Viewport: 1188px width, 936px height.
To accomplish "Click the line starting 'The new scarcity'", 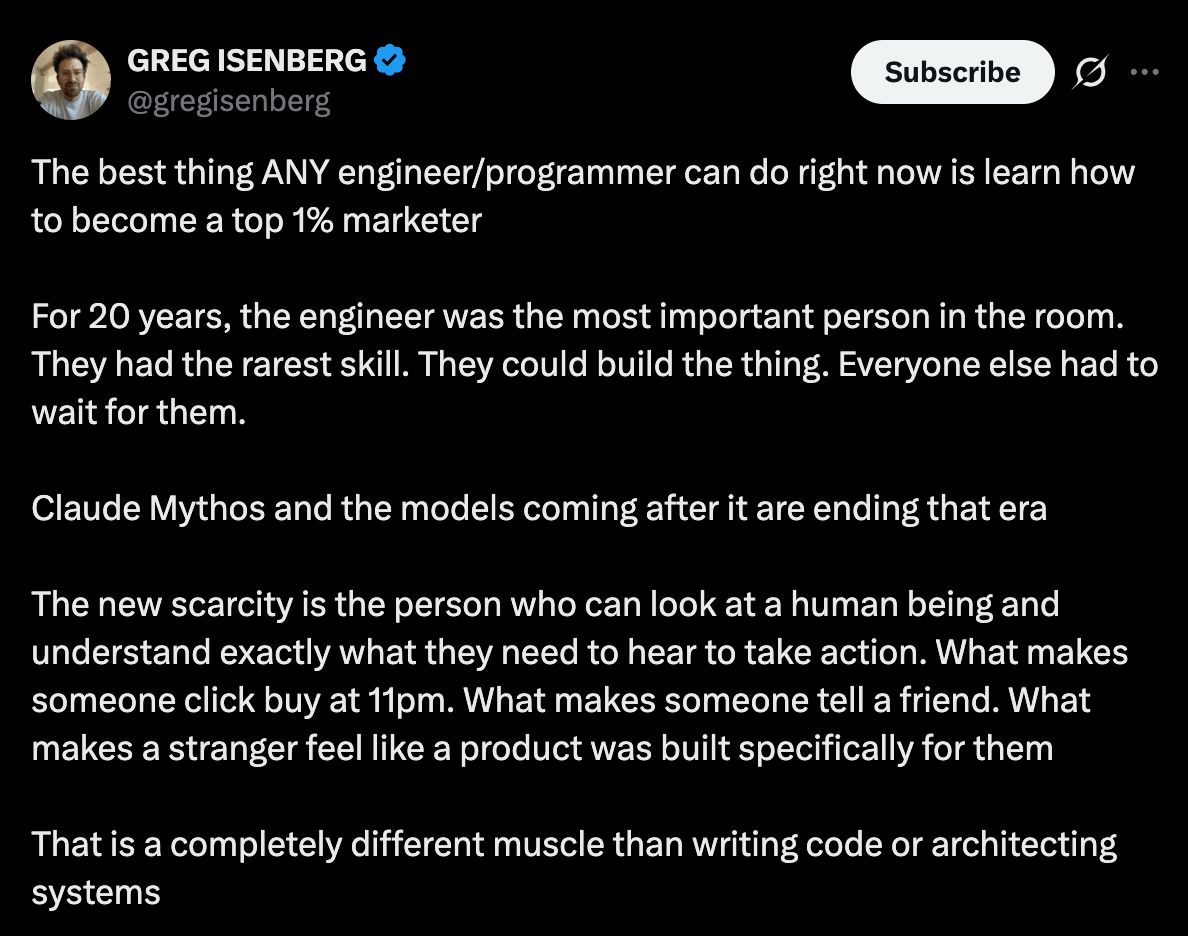I will click(x=546, y=605).
